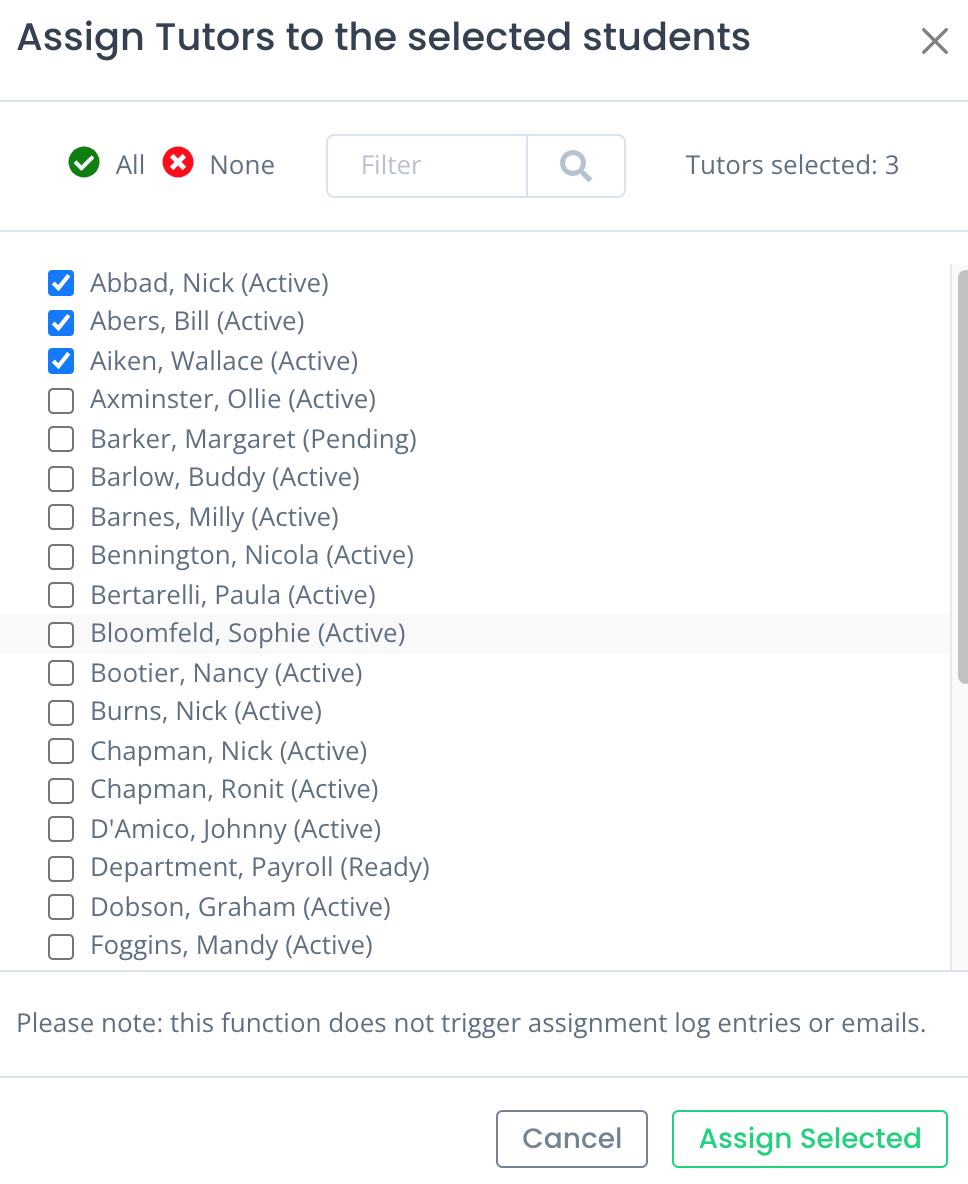Click the name Axminster, Ollie (Active)
Screen dimensions: 968x1184
[233, 399]
